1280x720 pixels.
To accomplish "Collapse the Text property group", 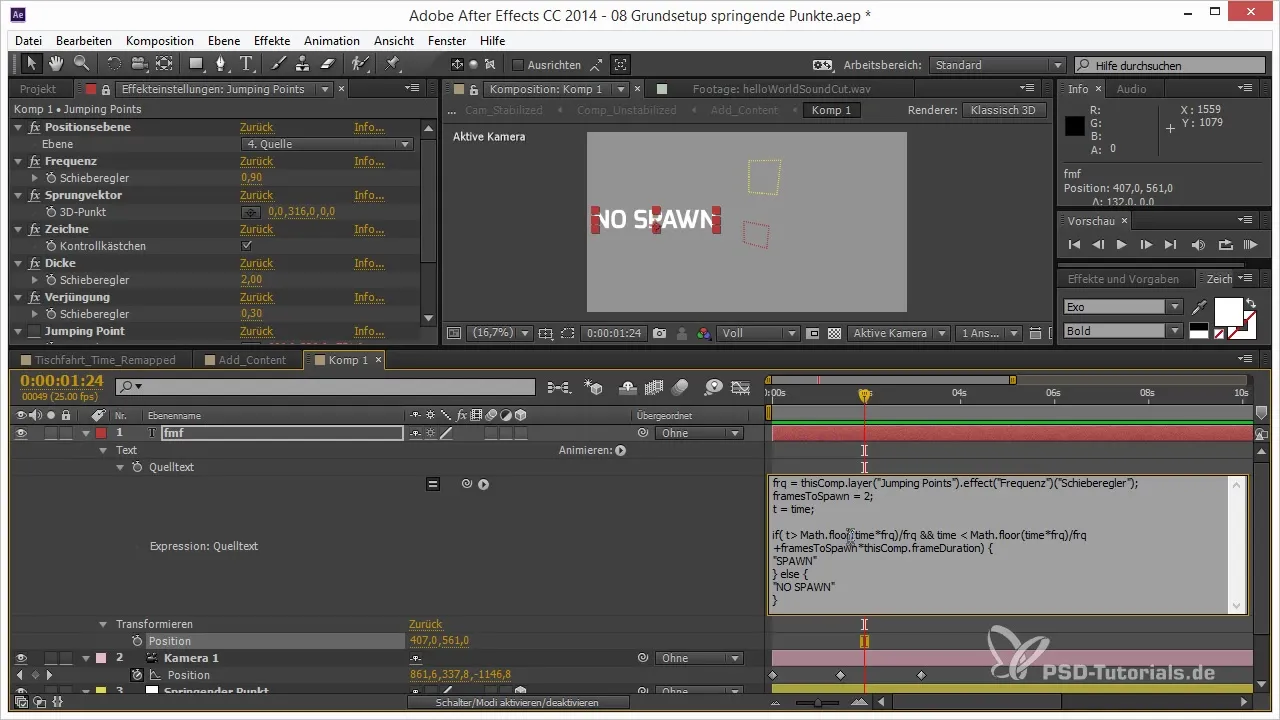I will 103,450.
